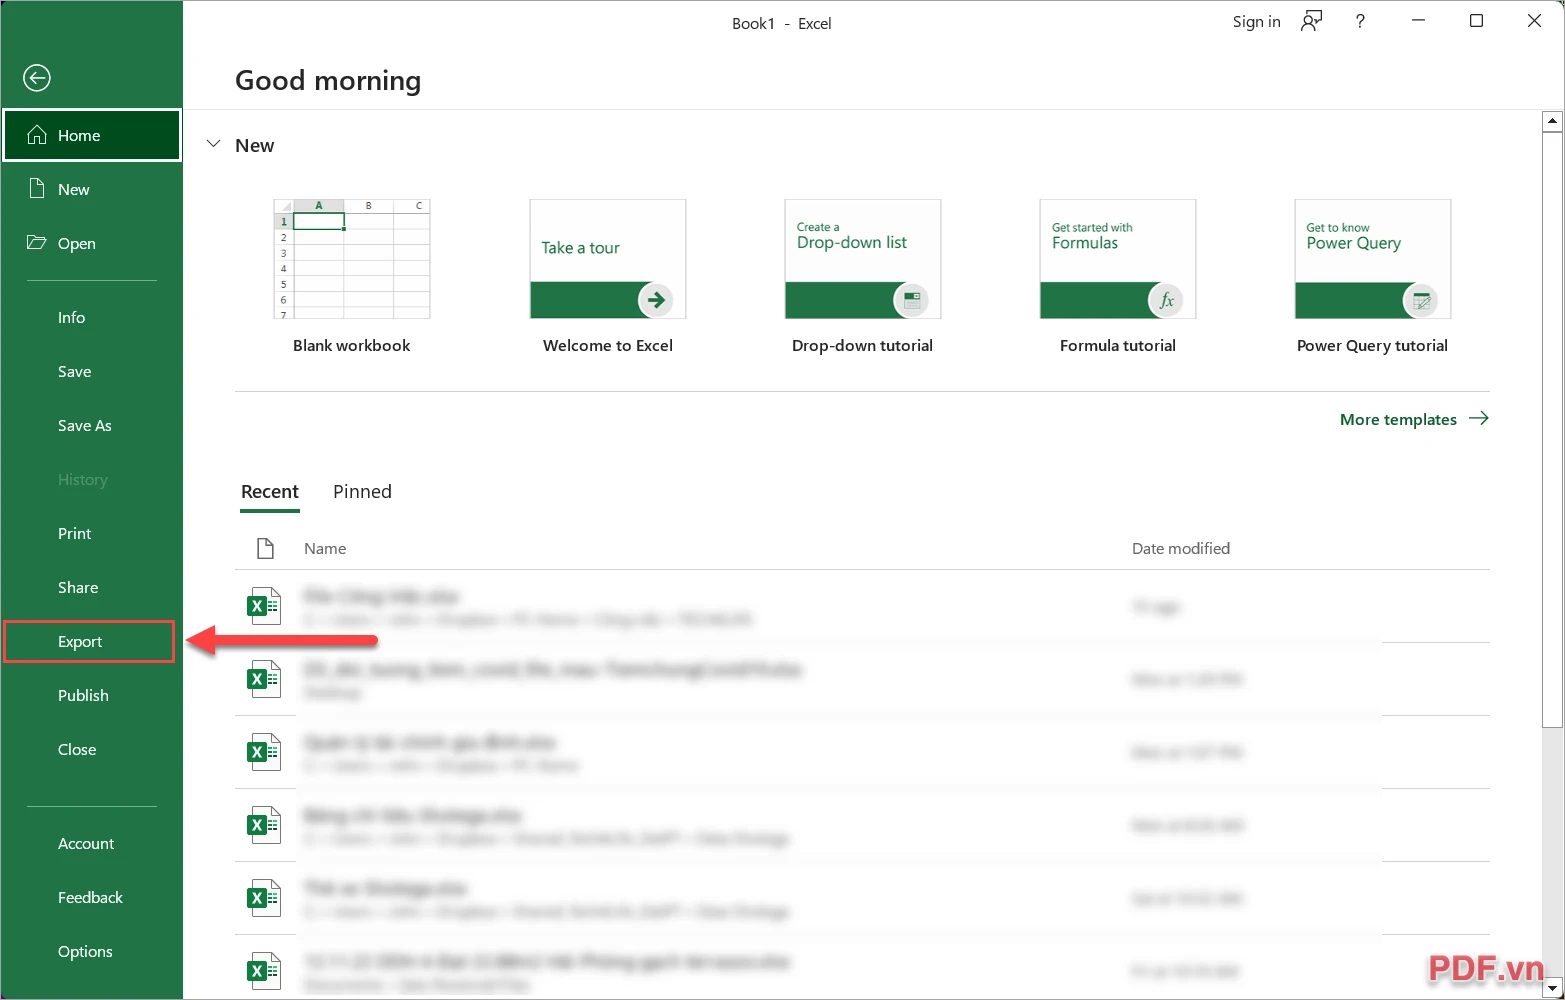This screenshot has height=1000, width=1565.
Task: Open the Share page
Action: click(x=92, y=587)
